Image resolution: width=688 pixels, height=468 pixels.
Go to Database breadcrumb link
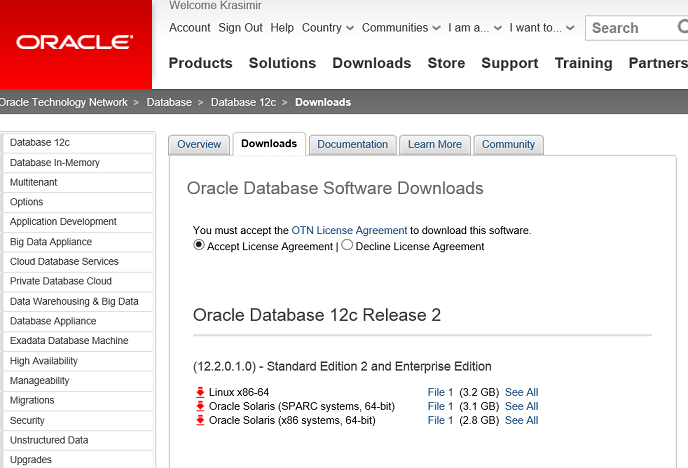point(169,102)
